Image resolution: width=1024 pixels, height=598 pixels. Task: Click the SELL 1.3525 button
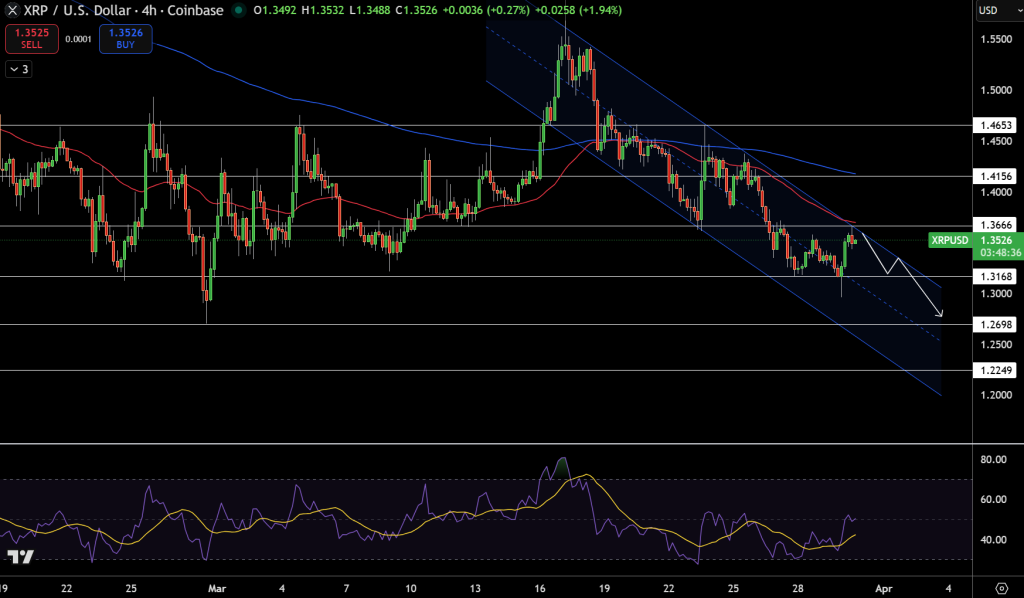pos(29,40)
